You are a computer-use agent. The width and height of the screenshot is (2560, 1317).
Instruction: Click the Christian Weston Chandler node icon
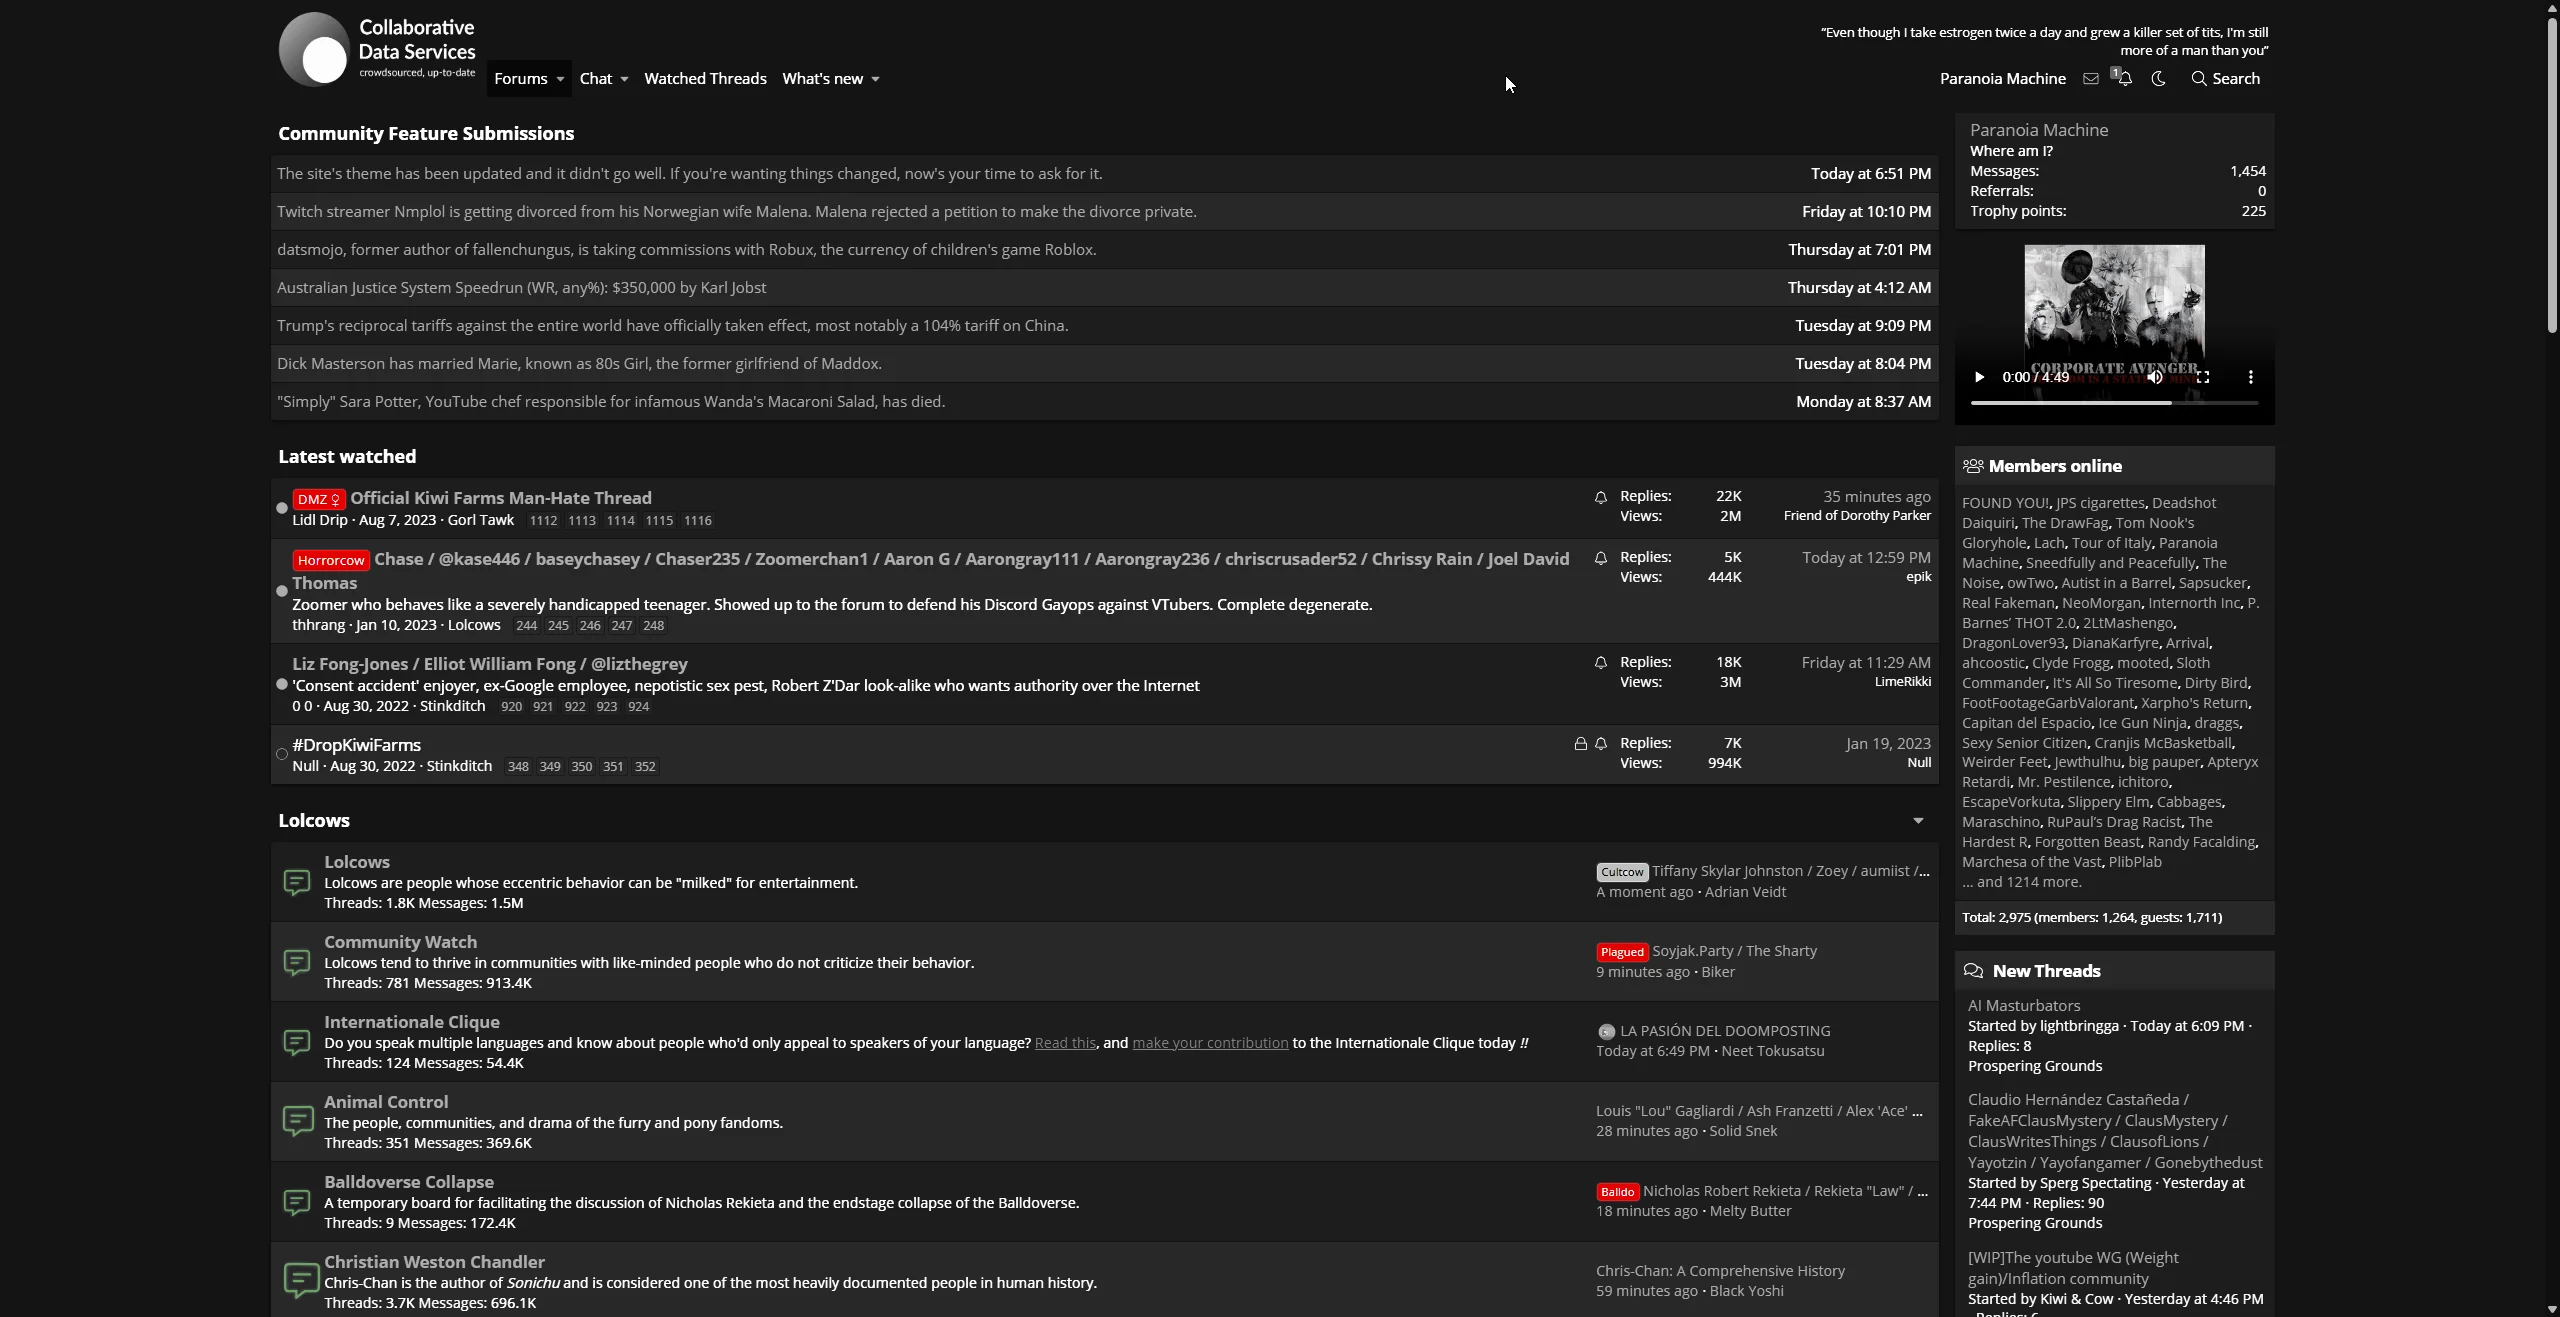300,1281
